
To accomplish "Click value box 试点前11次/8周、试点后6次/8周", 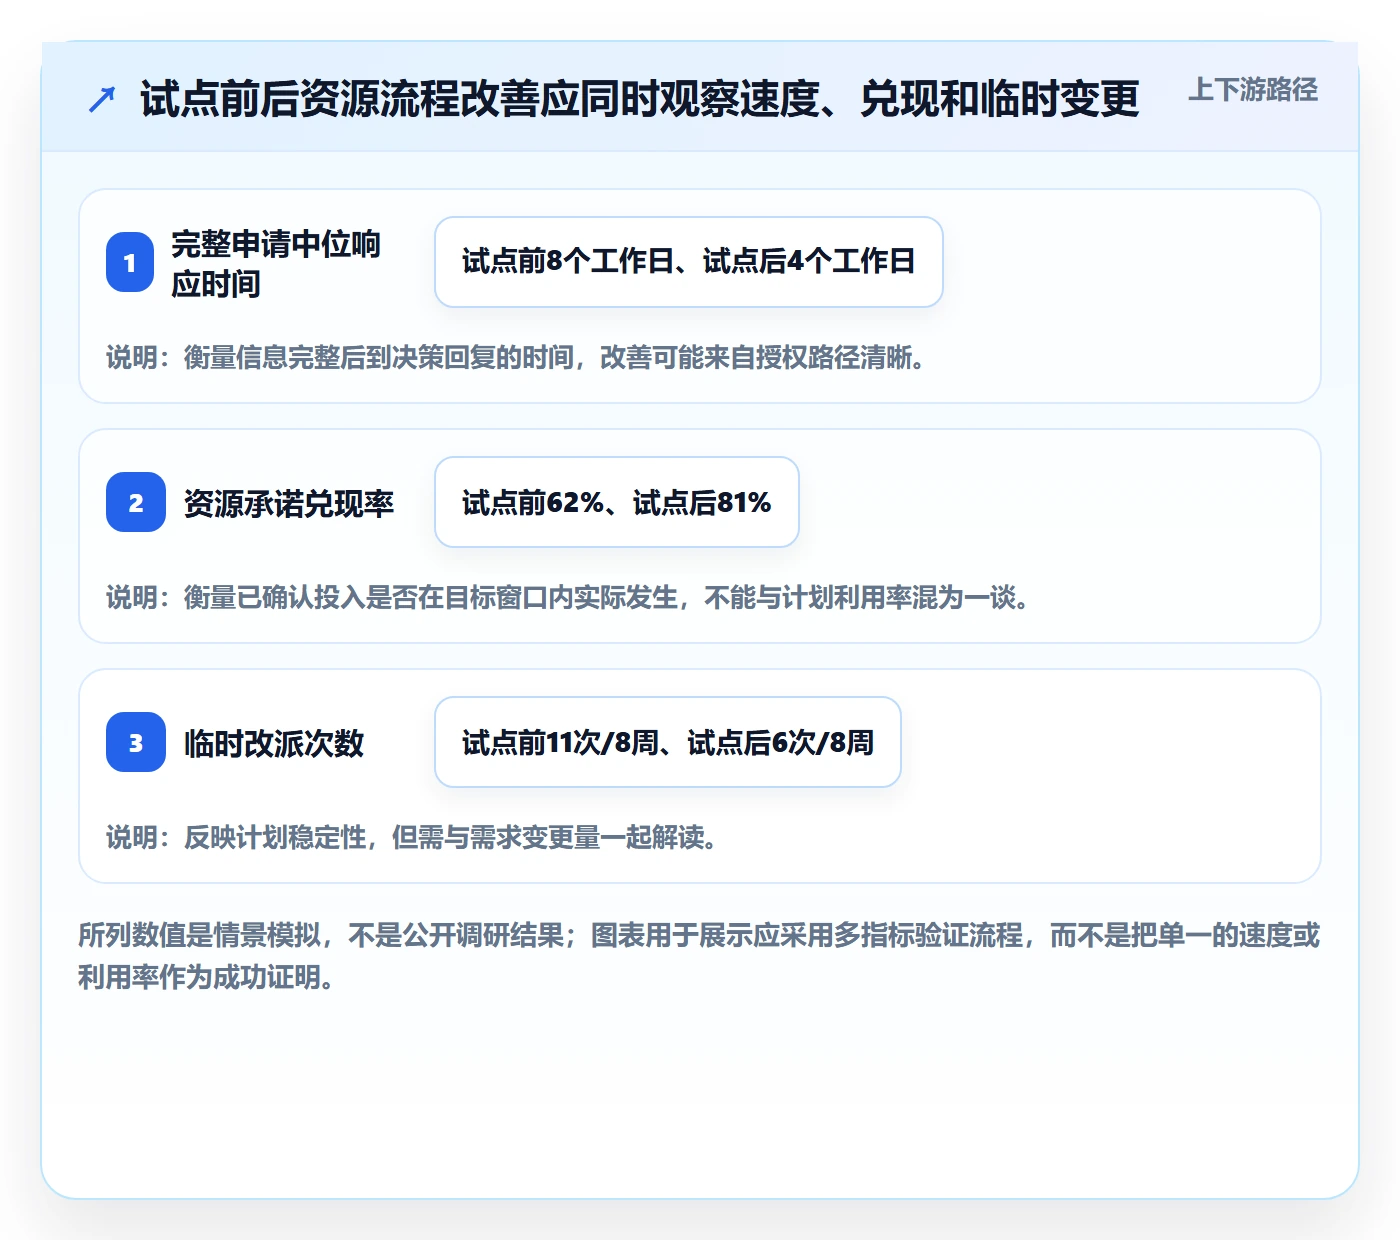I will pyautogui.click(x=668, y=742).
